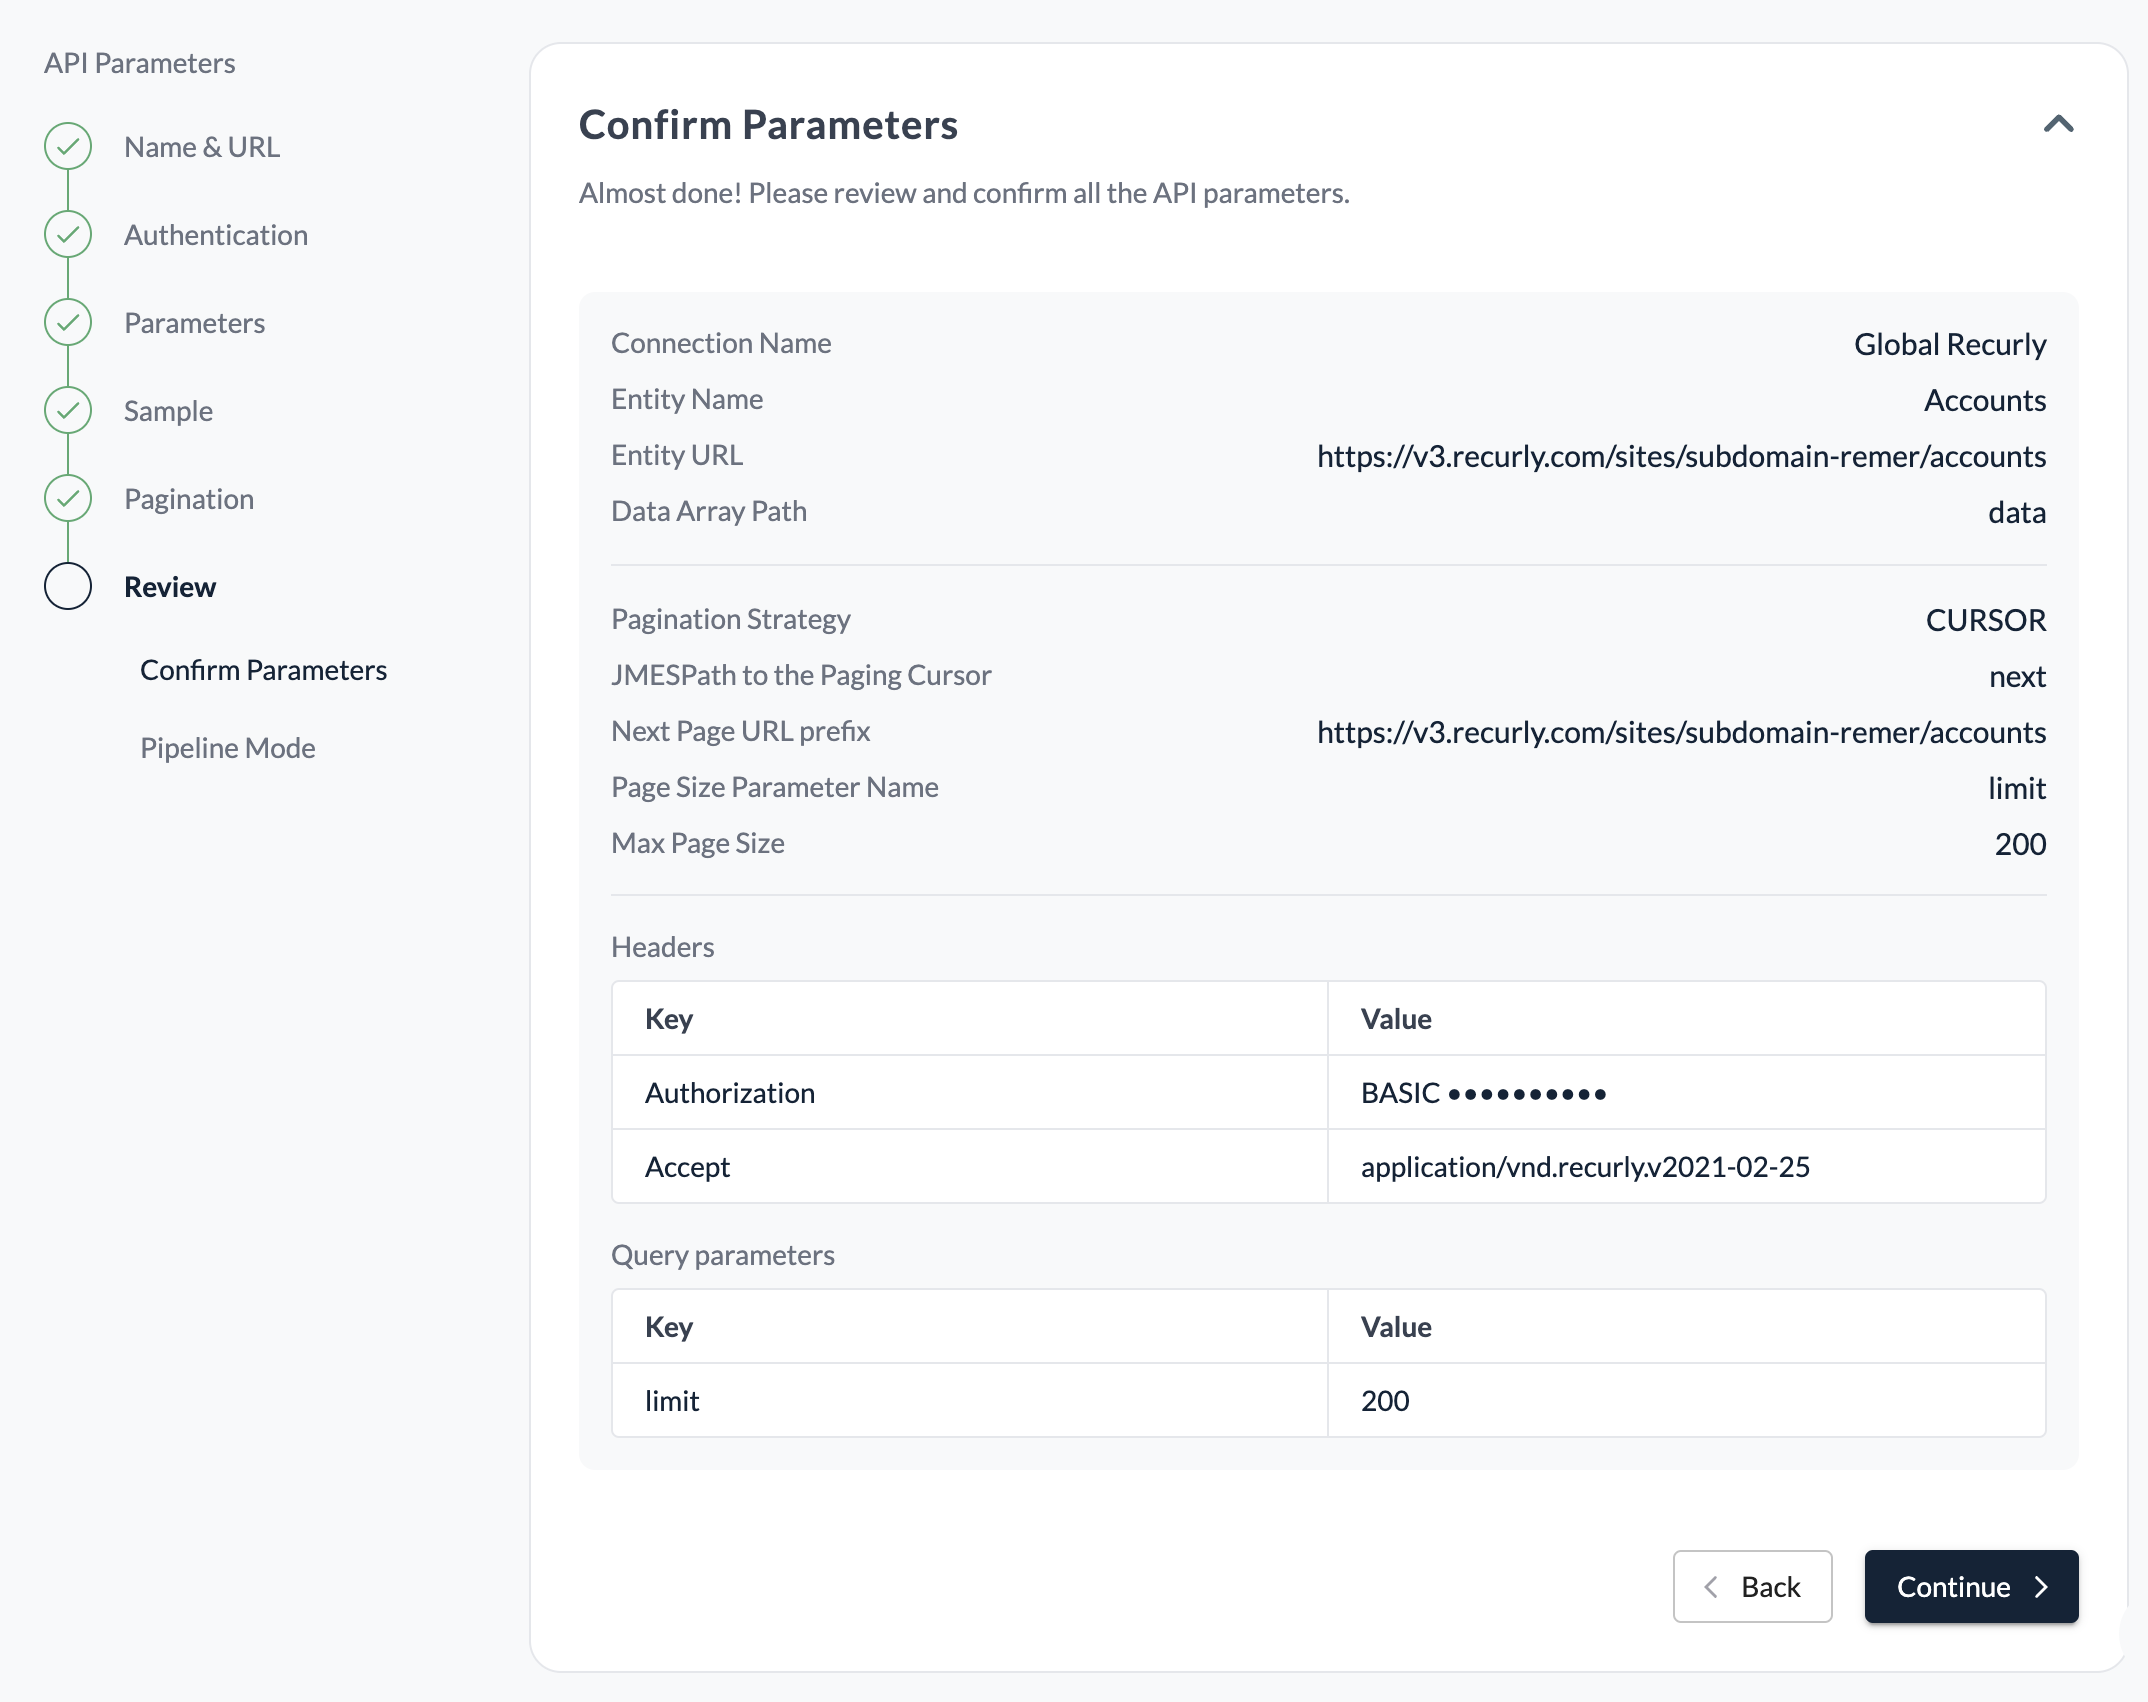The width and height of the screenshot is (2148, 1702).
Task: Open the Pipeline Mode sub-step
Action: tap(228, 748)
